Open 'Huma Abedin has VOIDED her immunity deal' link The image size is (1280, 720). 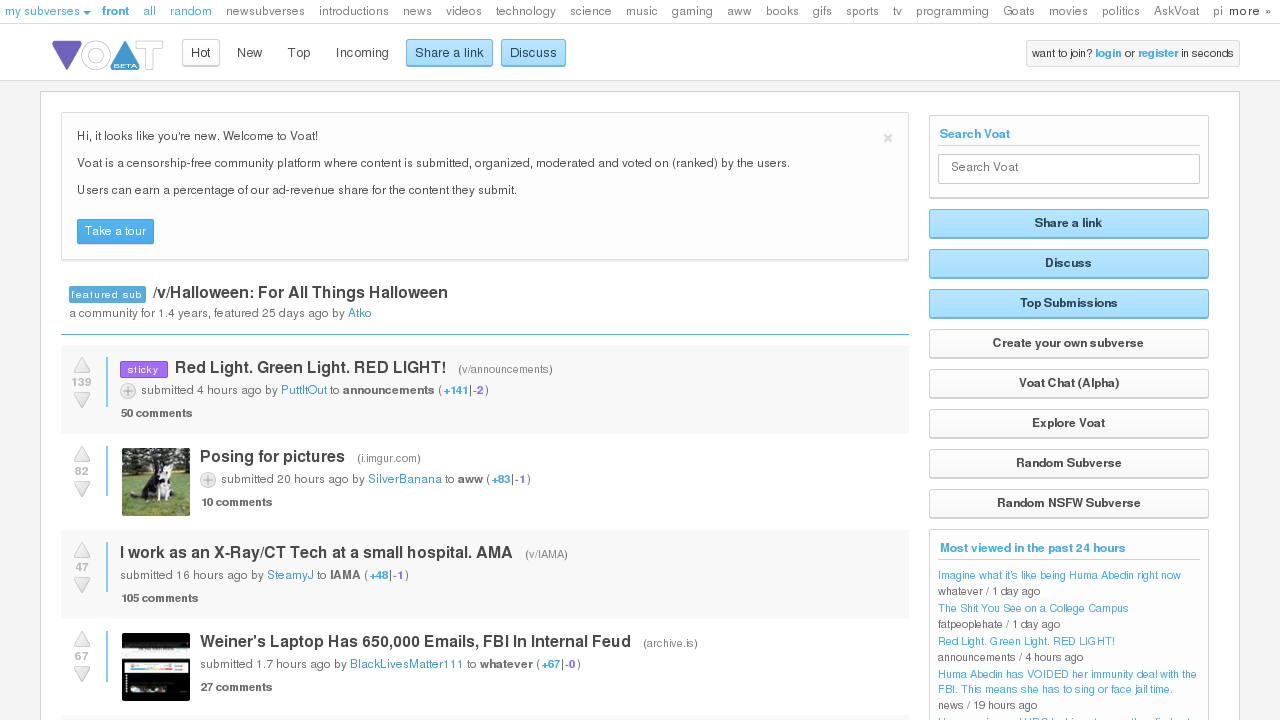point(1067,682)
